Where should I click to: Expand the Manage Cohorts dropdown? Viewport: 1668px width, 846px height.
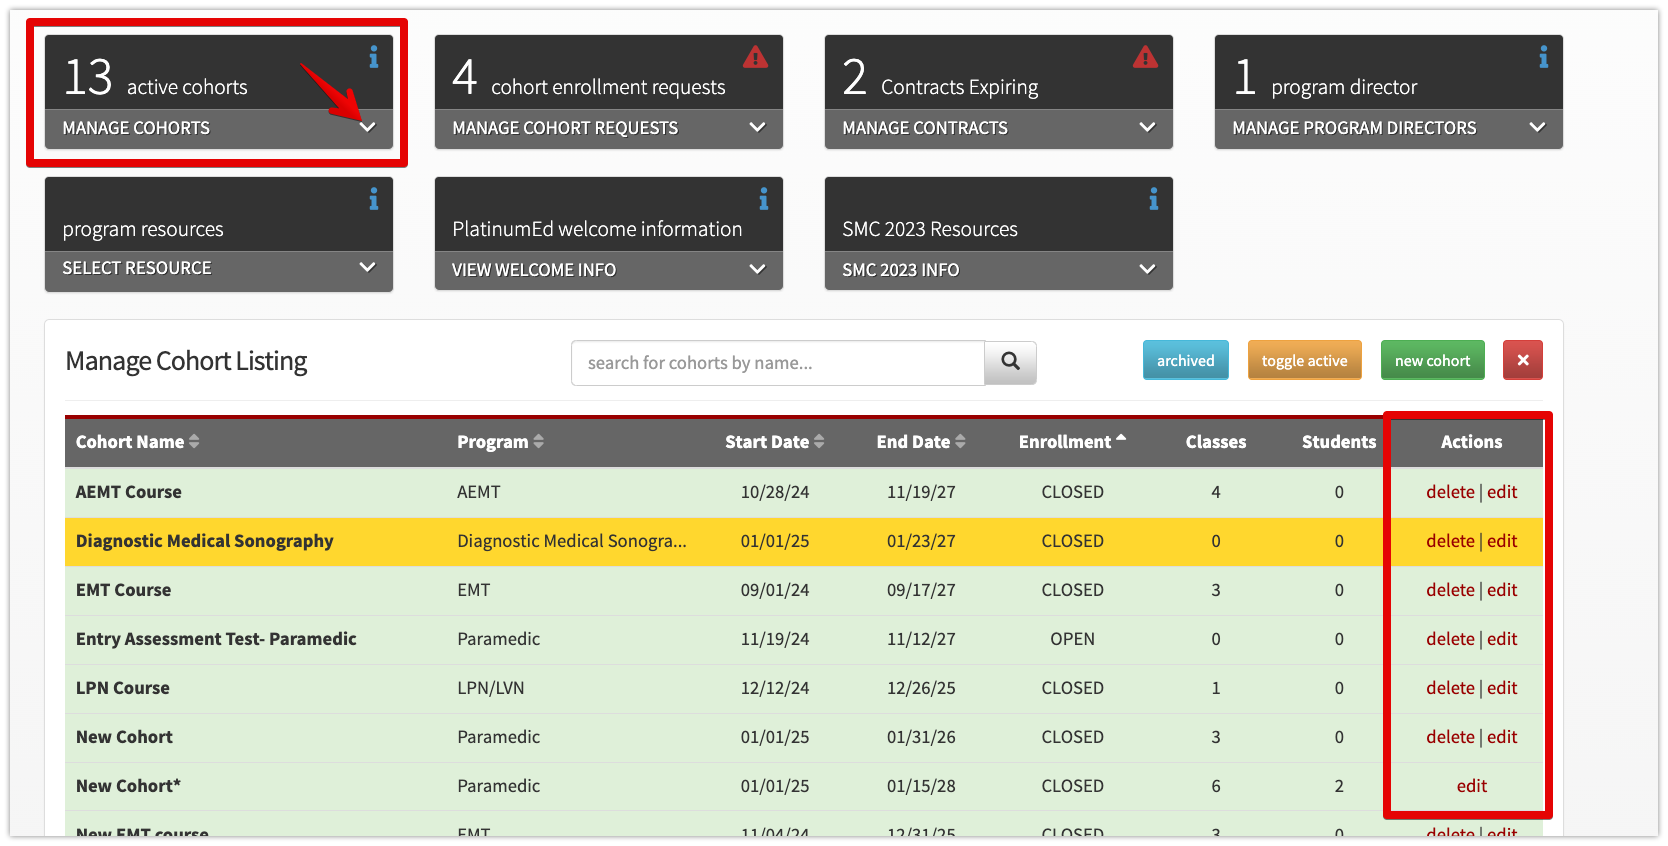coord(367,128)
